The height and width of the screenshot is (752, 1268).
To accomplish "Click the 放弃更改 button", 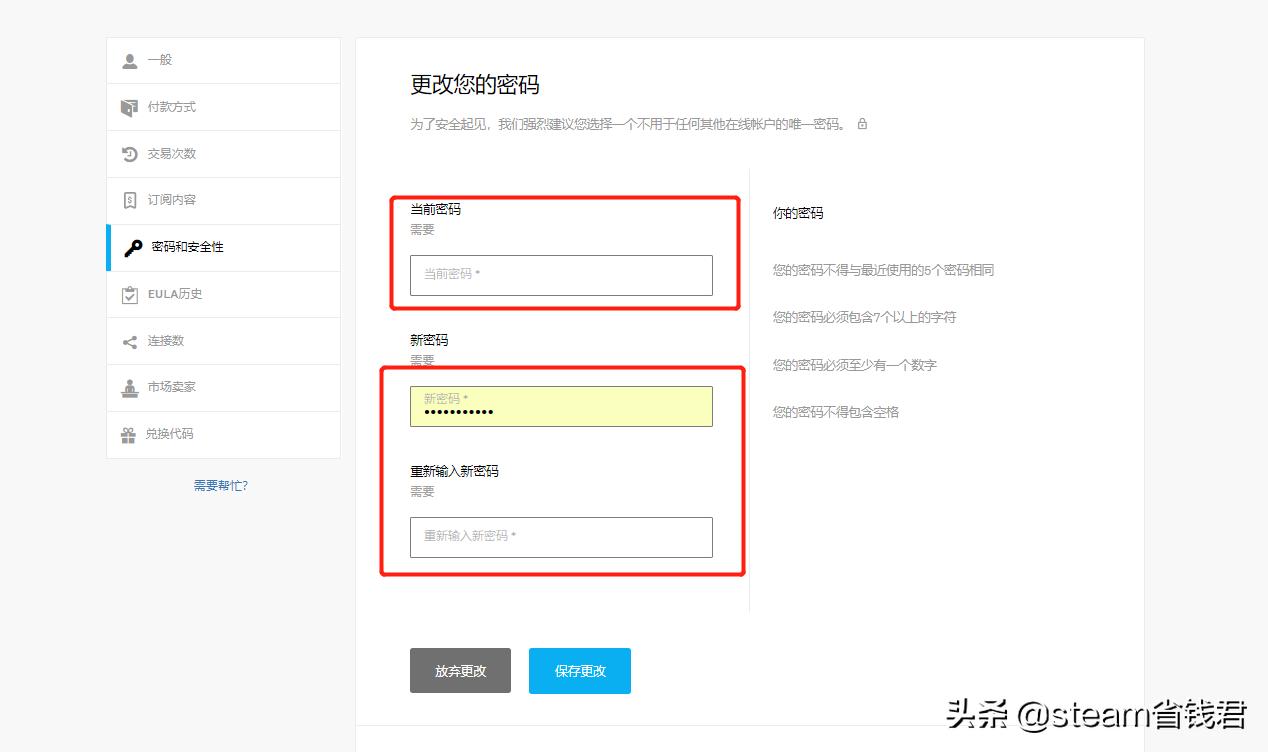I will tap(460, 670).
